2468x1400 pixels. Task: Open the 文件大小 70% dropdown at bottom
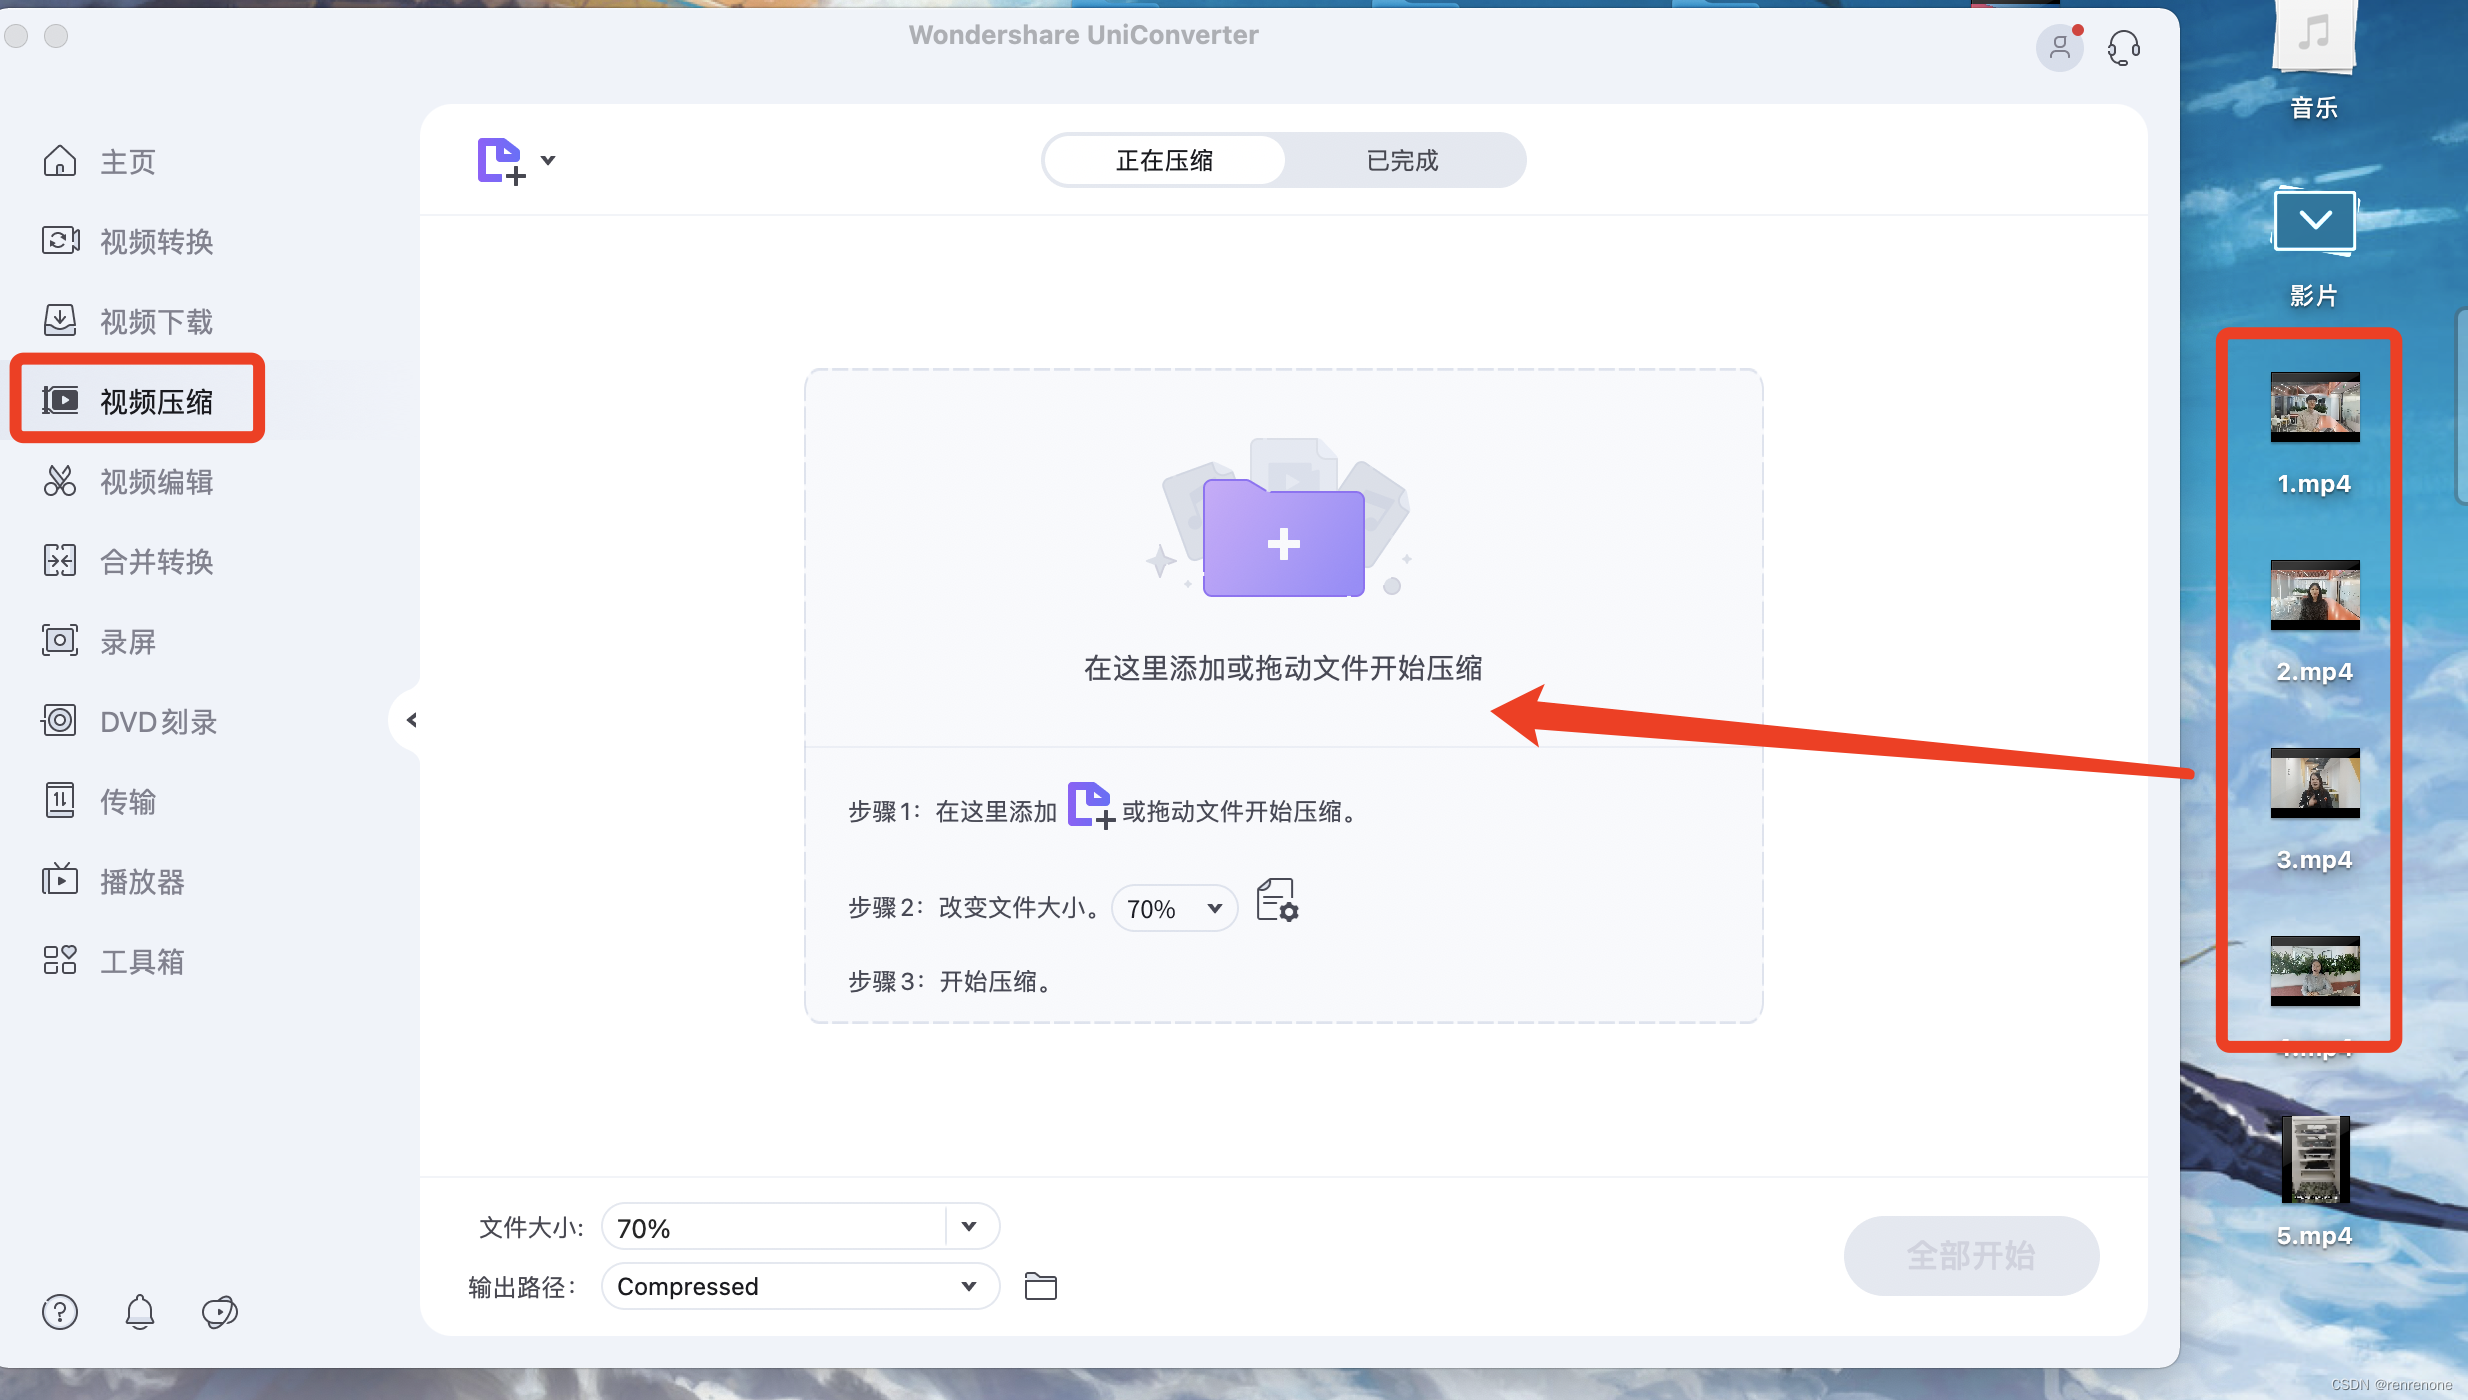tap(968, 1227)
